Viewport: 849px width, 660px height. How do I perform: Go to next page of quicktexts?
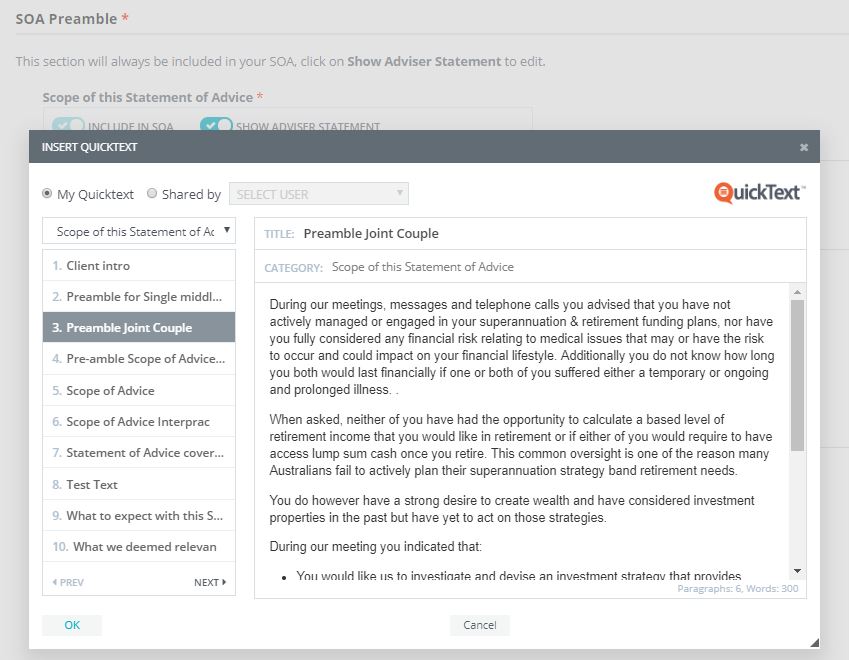click(x=210, y=582)
